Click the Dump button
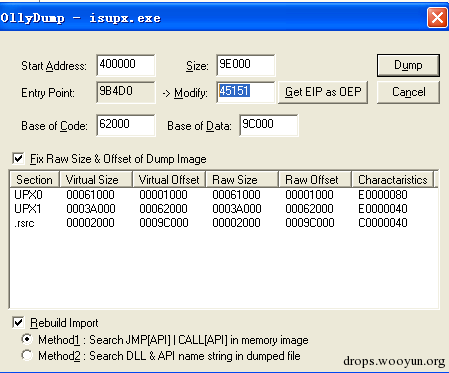This screenshot has width=449, height=373. tap(408, 65)
